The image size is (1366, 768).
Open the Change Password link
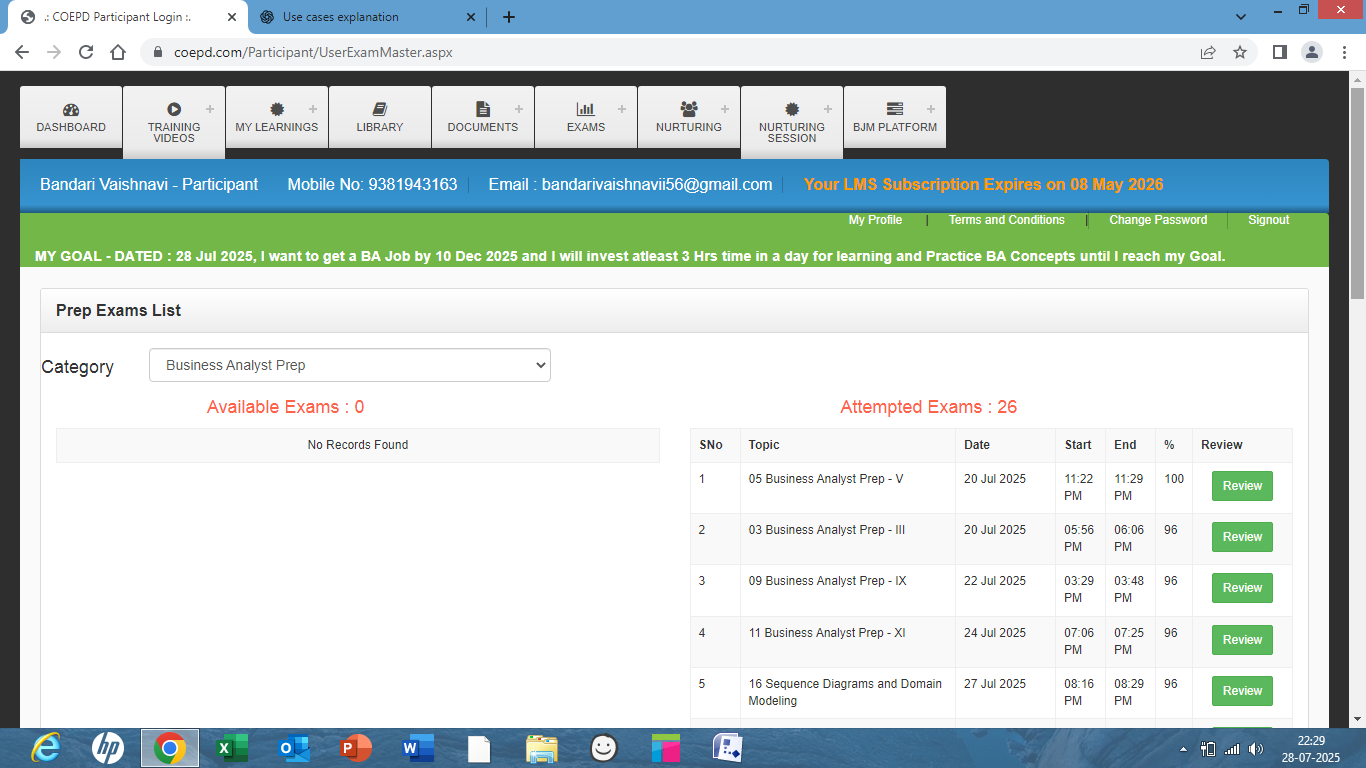[1158, 220]
